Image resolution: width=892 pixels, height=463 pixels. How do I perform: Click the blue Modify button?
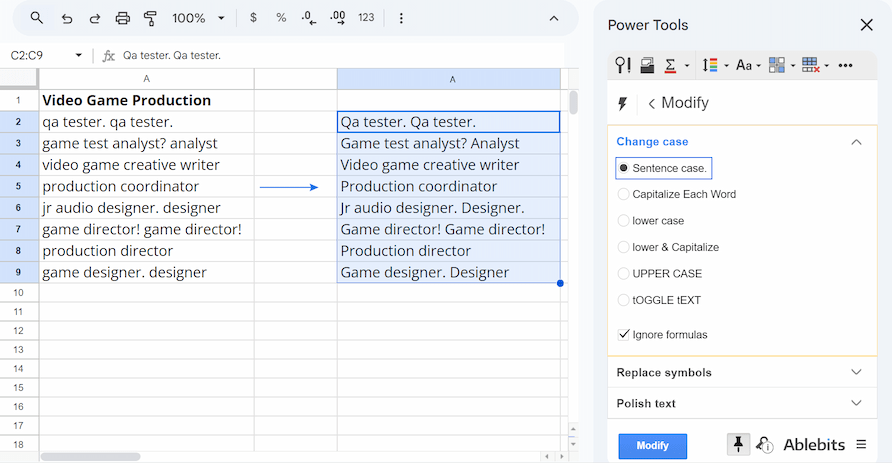click(653, 446)
